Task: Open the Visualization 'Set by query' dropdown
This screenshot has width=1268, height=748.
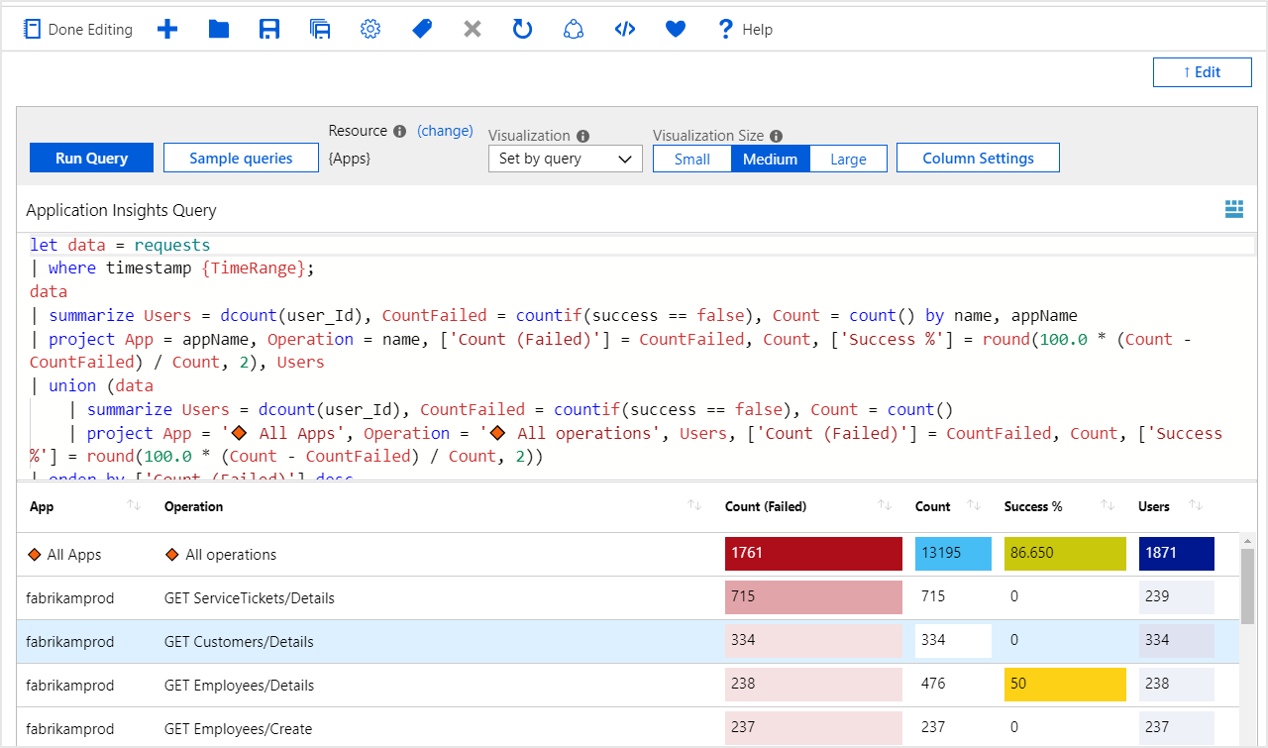Action: [565, 159]
